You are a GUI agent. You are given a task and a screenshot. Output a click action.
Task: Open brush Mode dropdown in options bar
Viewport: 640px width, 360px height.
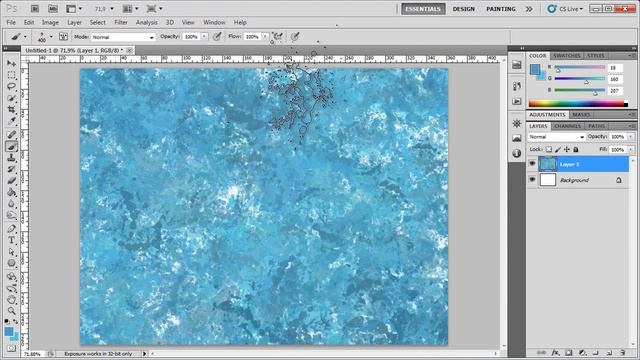tap(123, 37)
